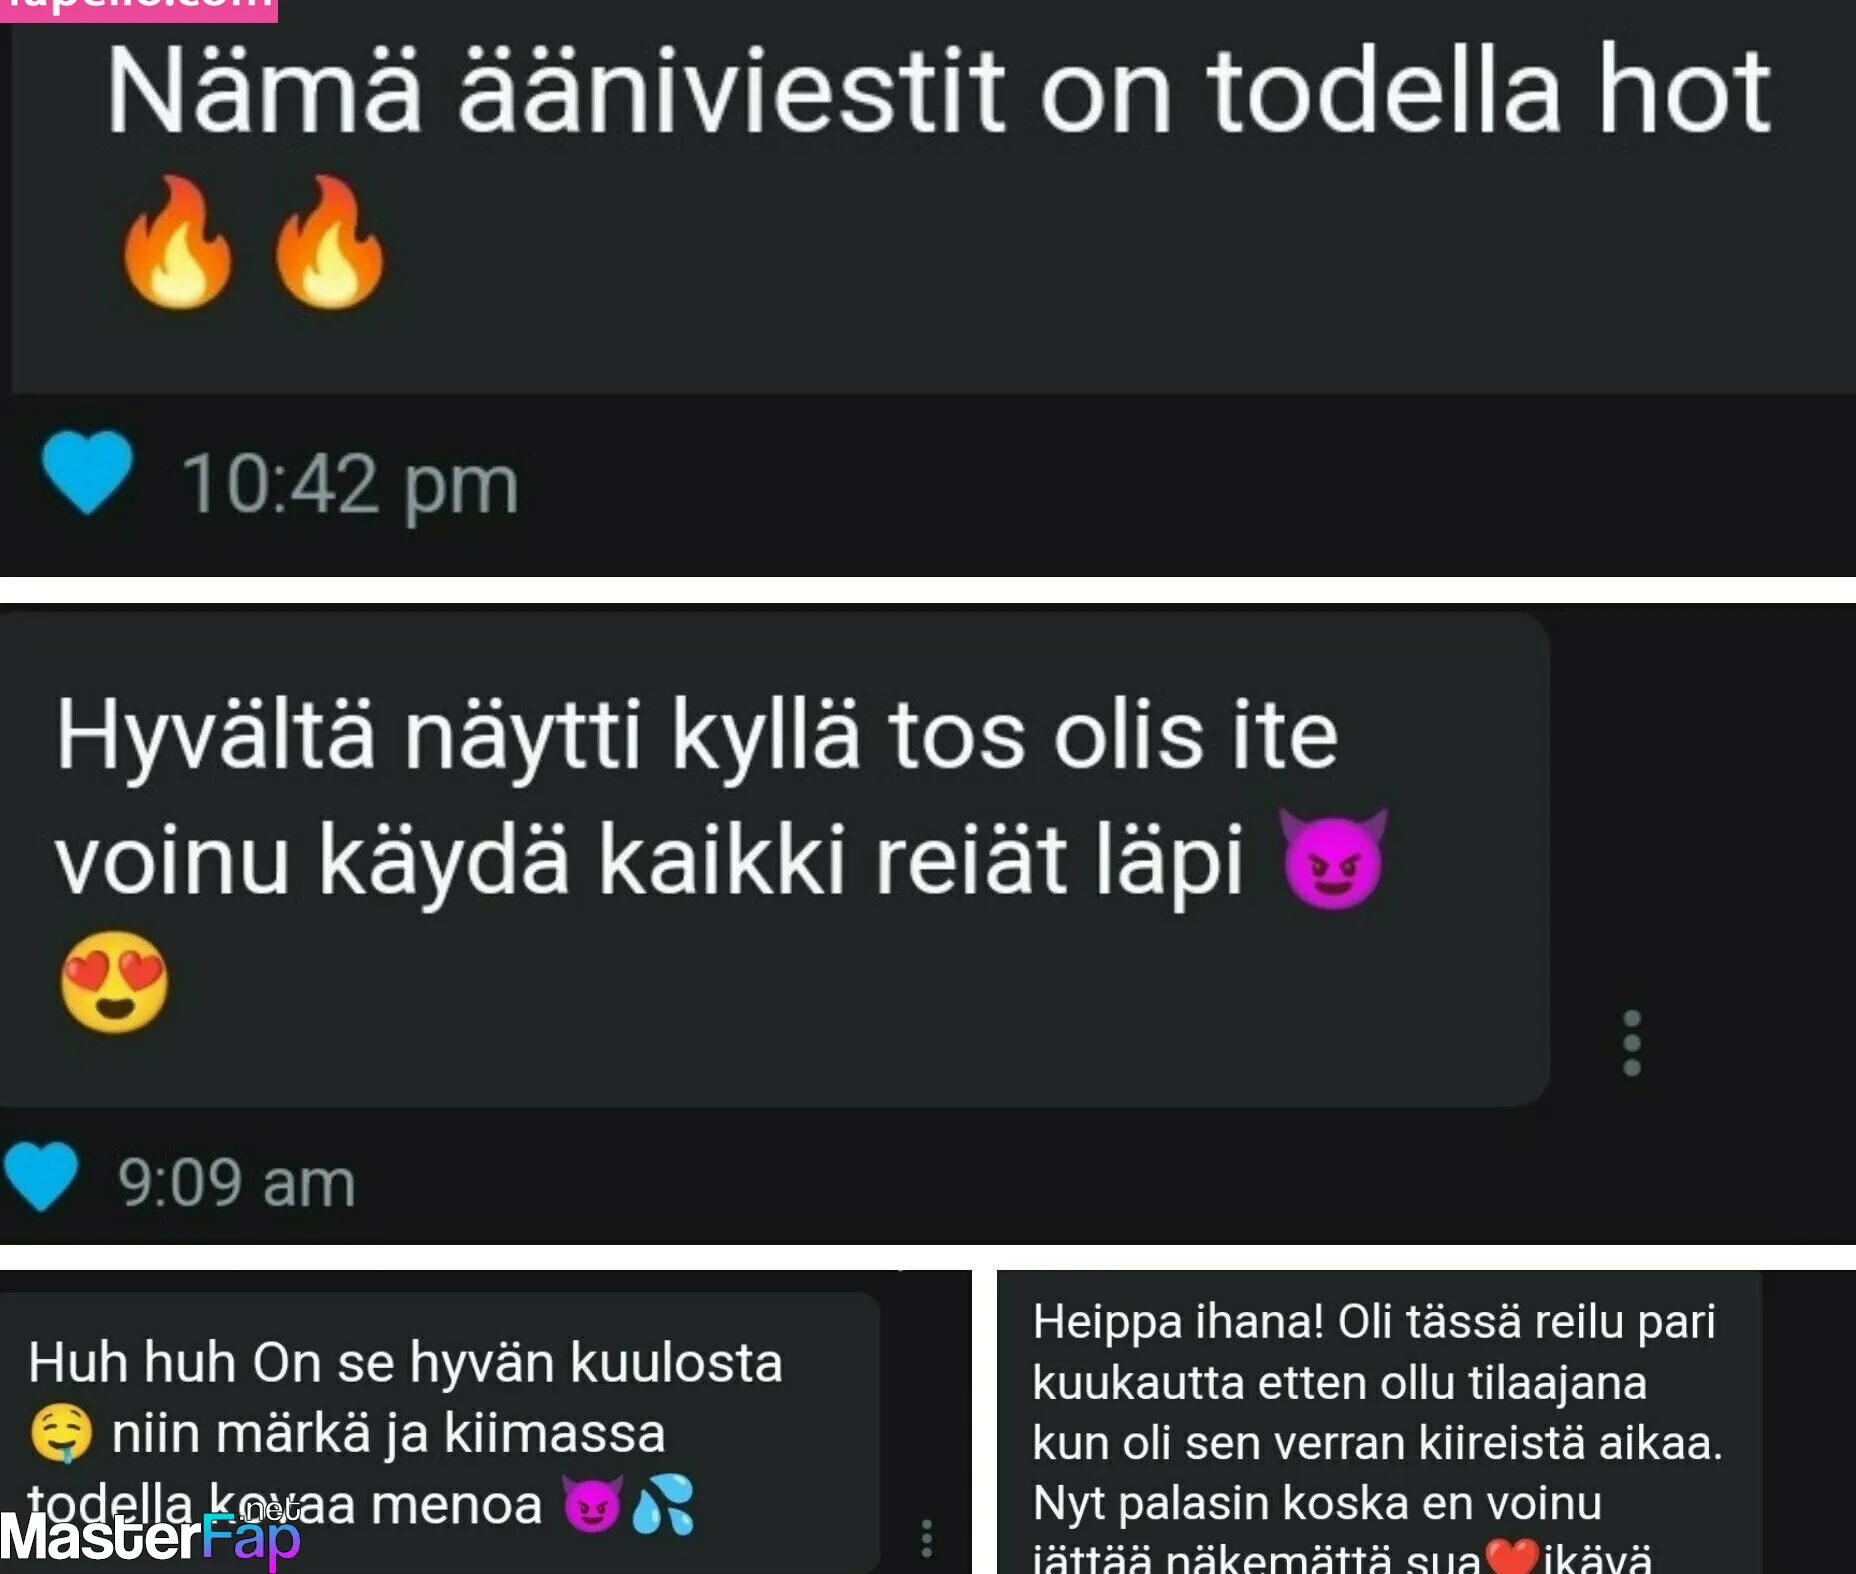Click the pink fapello.com watermark

point(139,9)
